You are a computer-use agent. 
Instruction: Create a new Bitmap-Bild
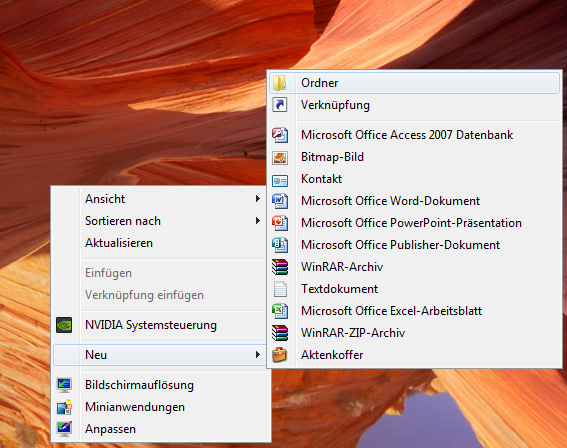(414, 157)
